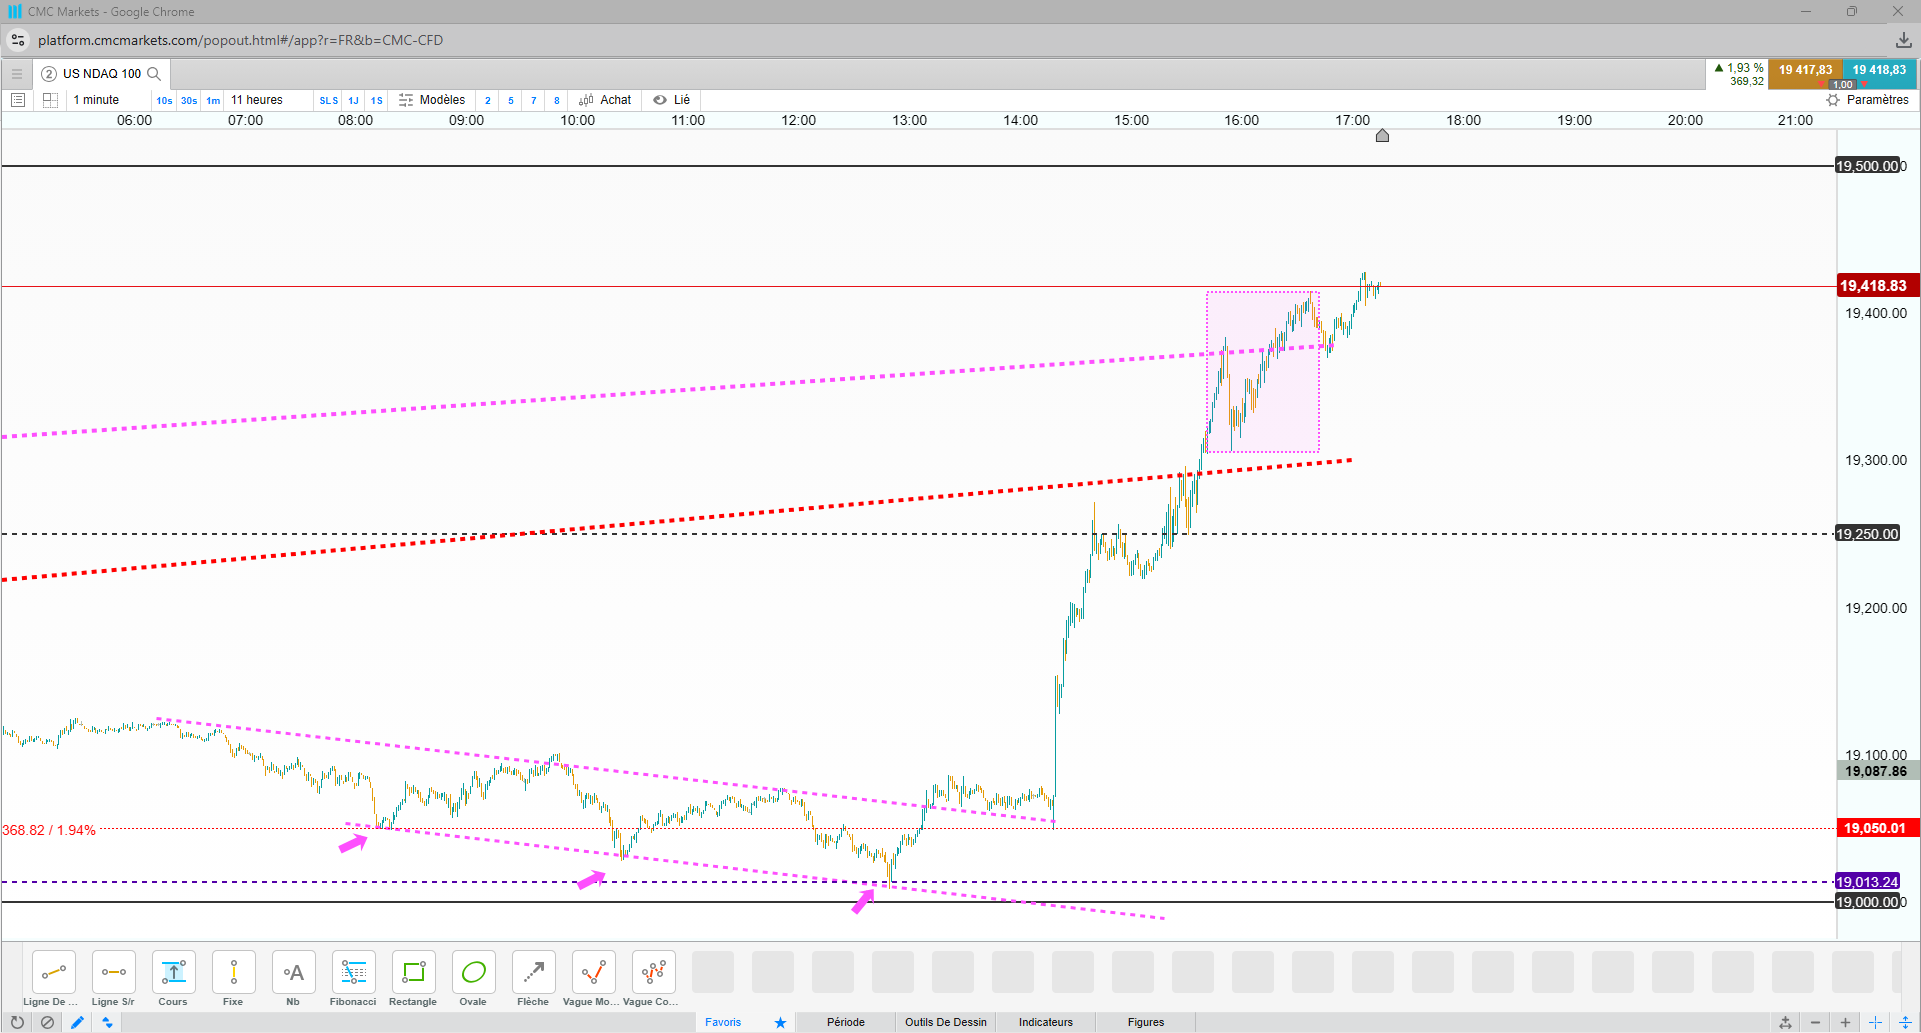Click the search magnifier beside US NDAQ 100
1921x1033 pixels.
click(154, 74)
